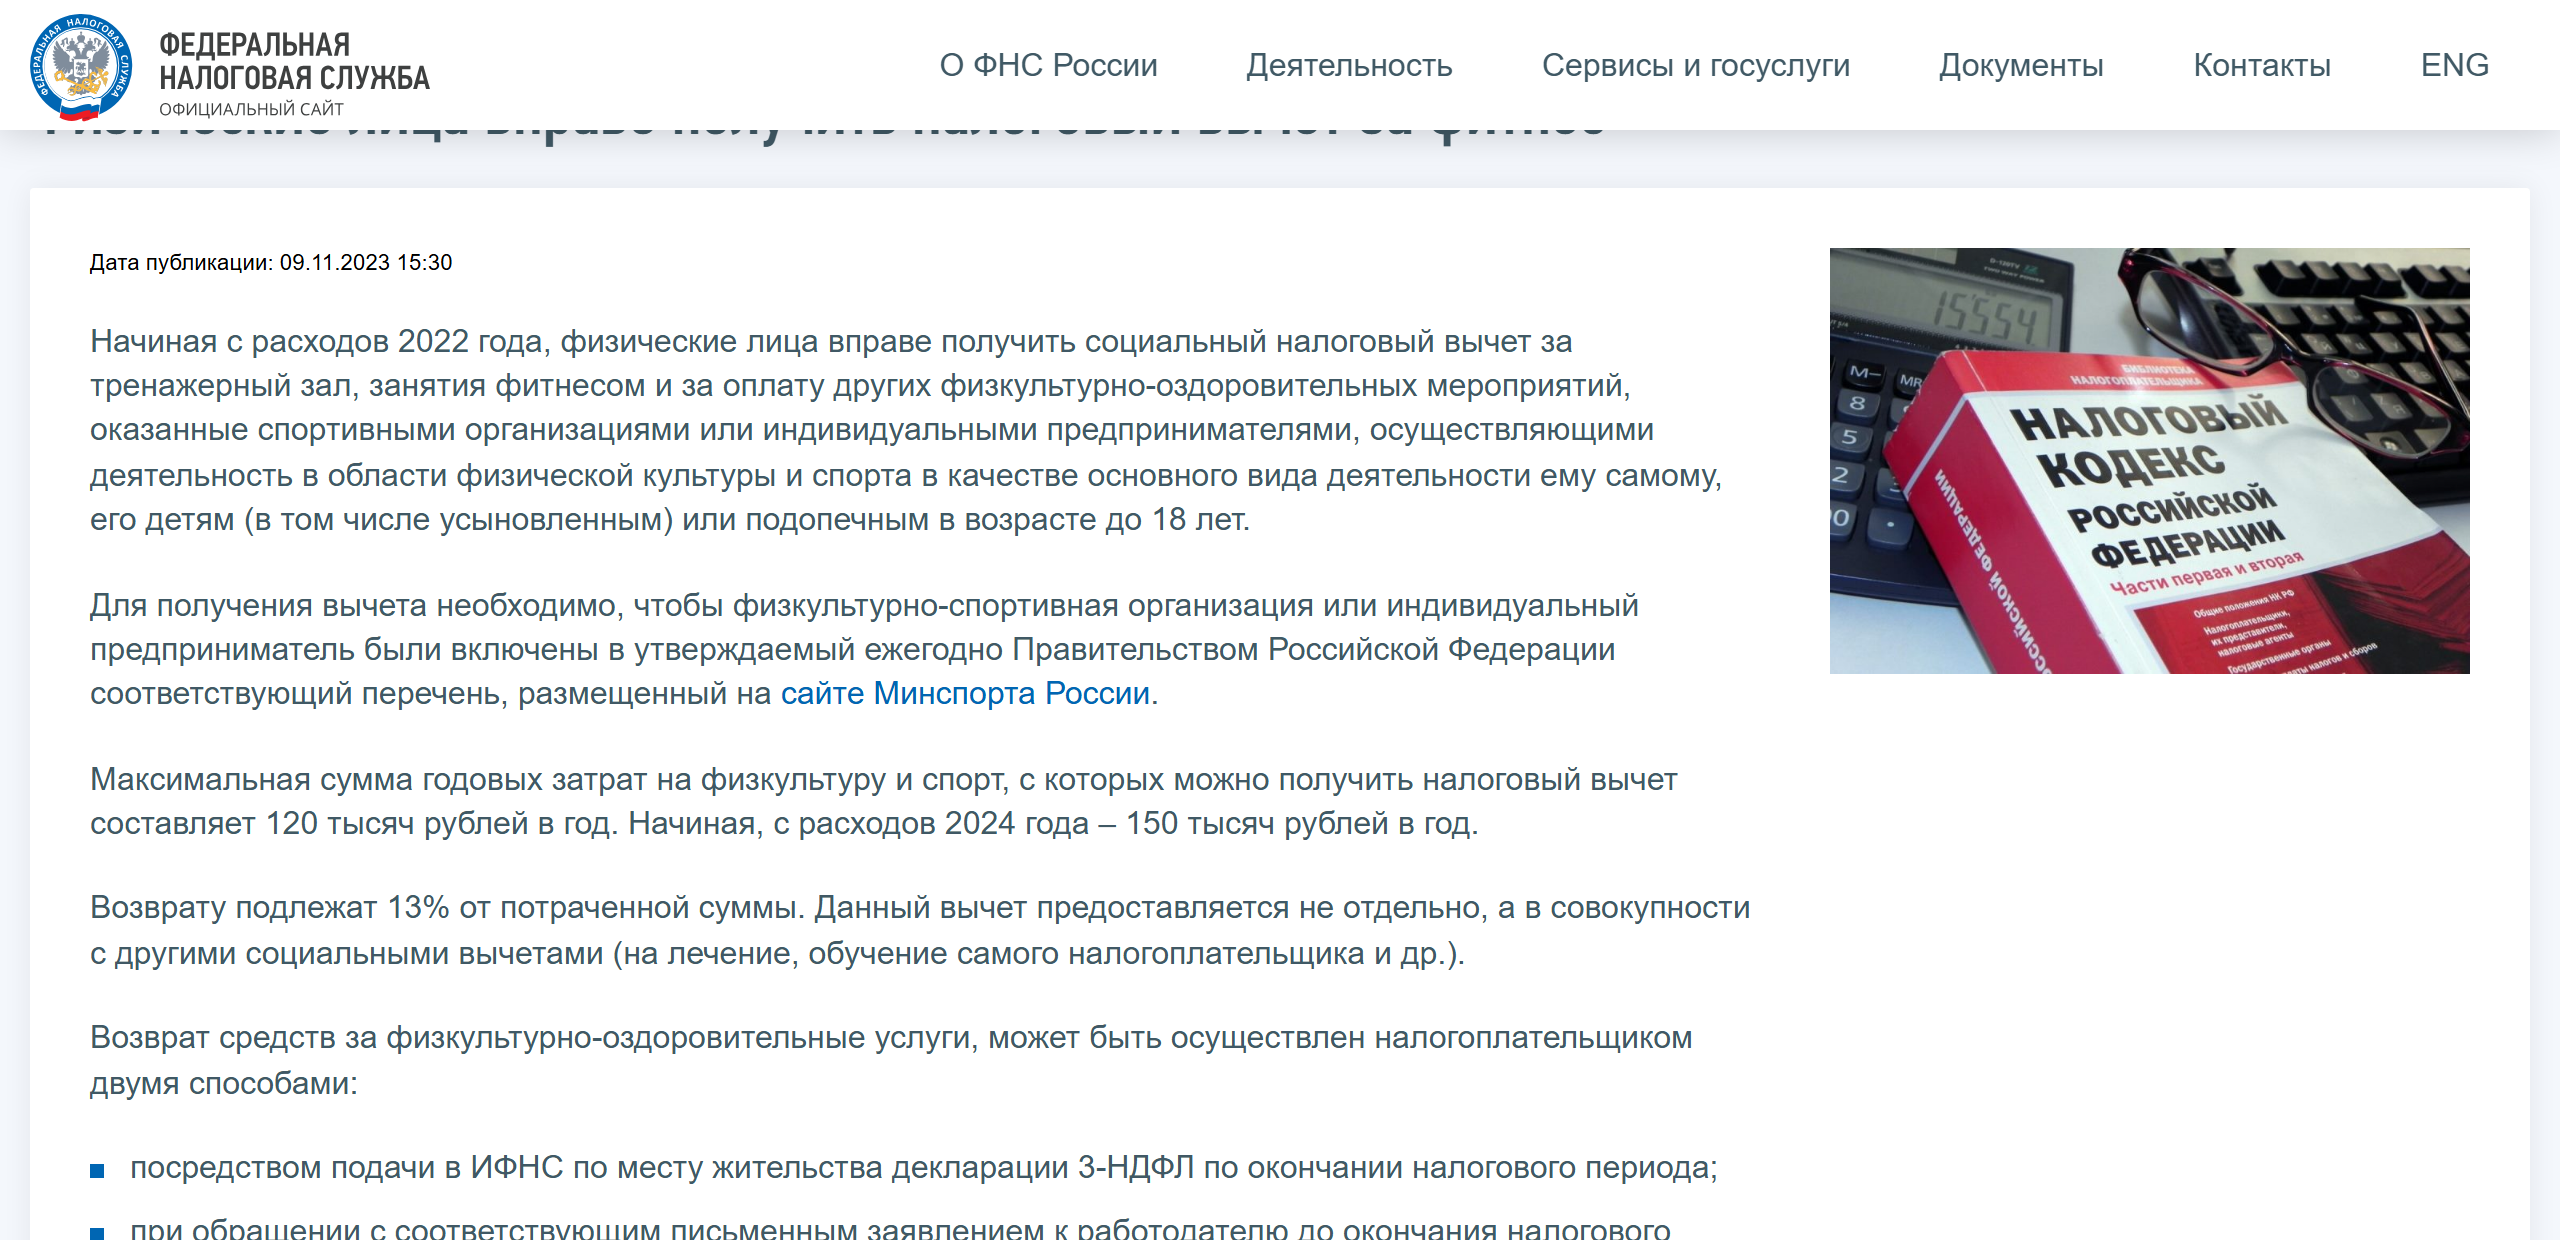Screen dimensions: 2560x1240
Task: Click the paragraph starting Для получения вычета
Action: [x=864, y=649]
